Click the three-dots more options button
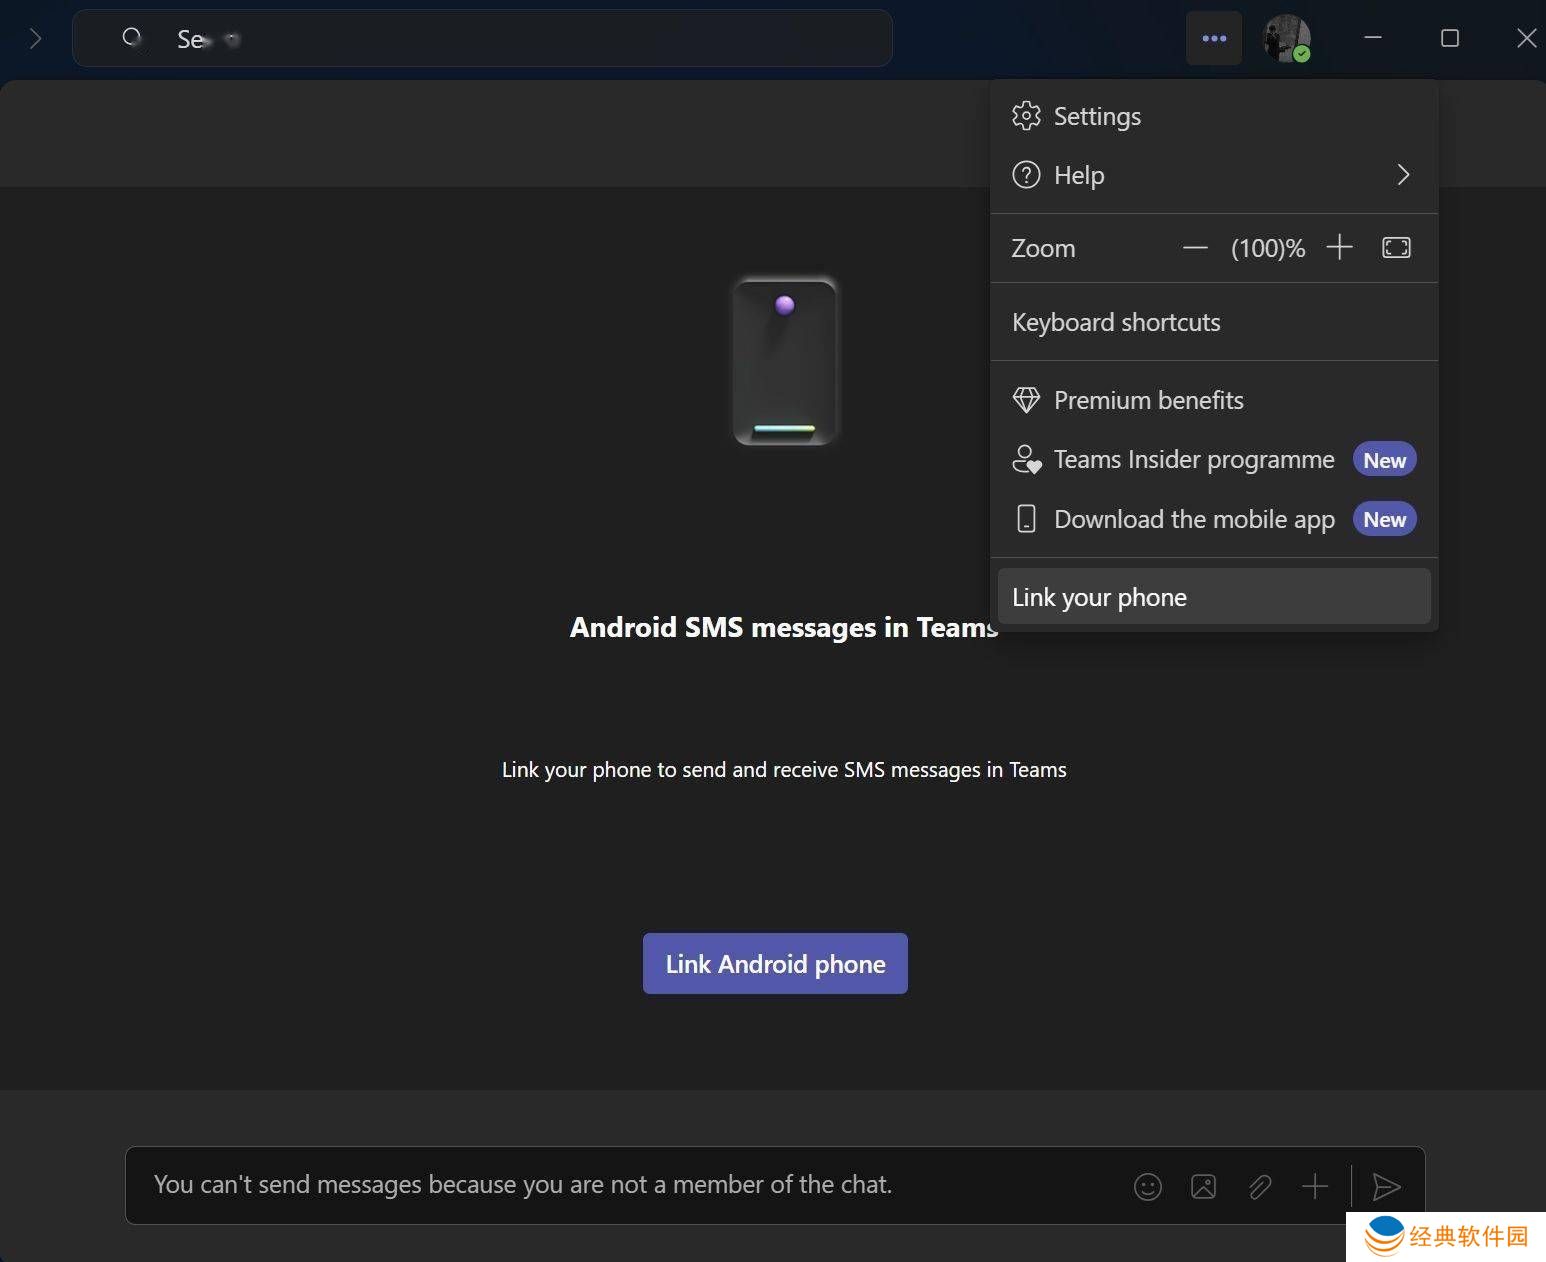This screenshot has width=1546, height=1262. tap(1214, 38)
